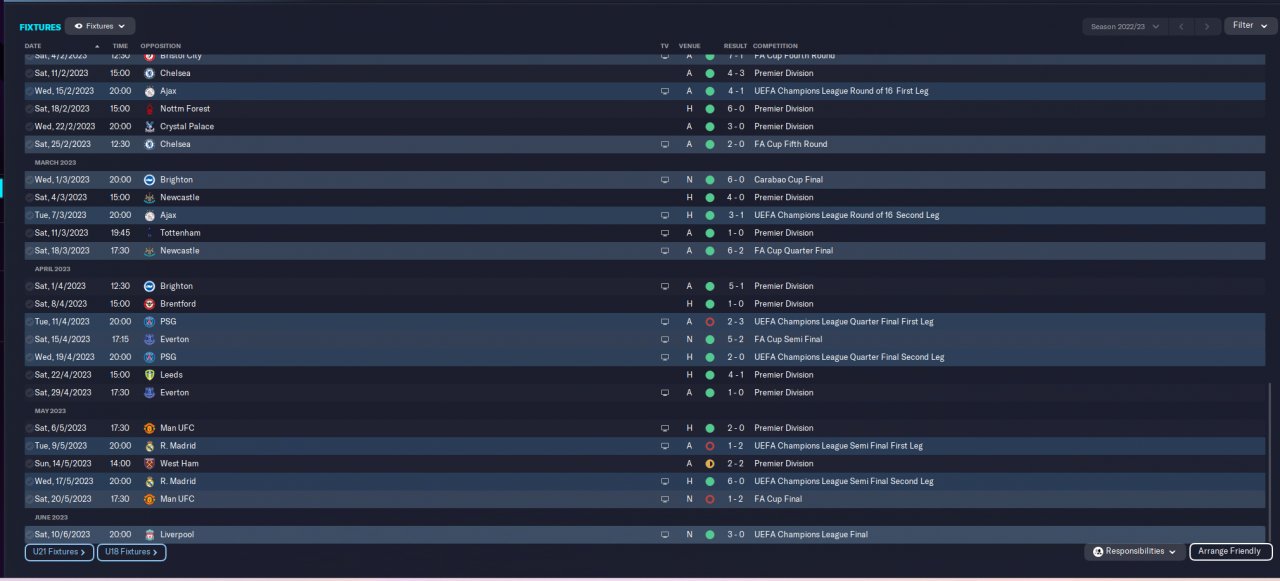Viewport: 1280px width, 581px height.
Task: Sort by the Opposition column header
Action: pyautogui.click(x=161, y=46)
